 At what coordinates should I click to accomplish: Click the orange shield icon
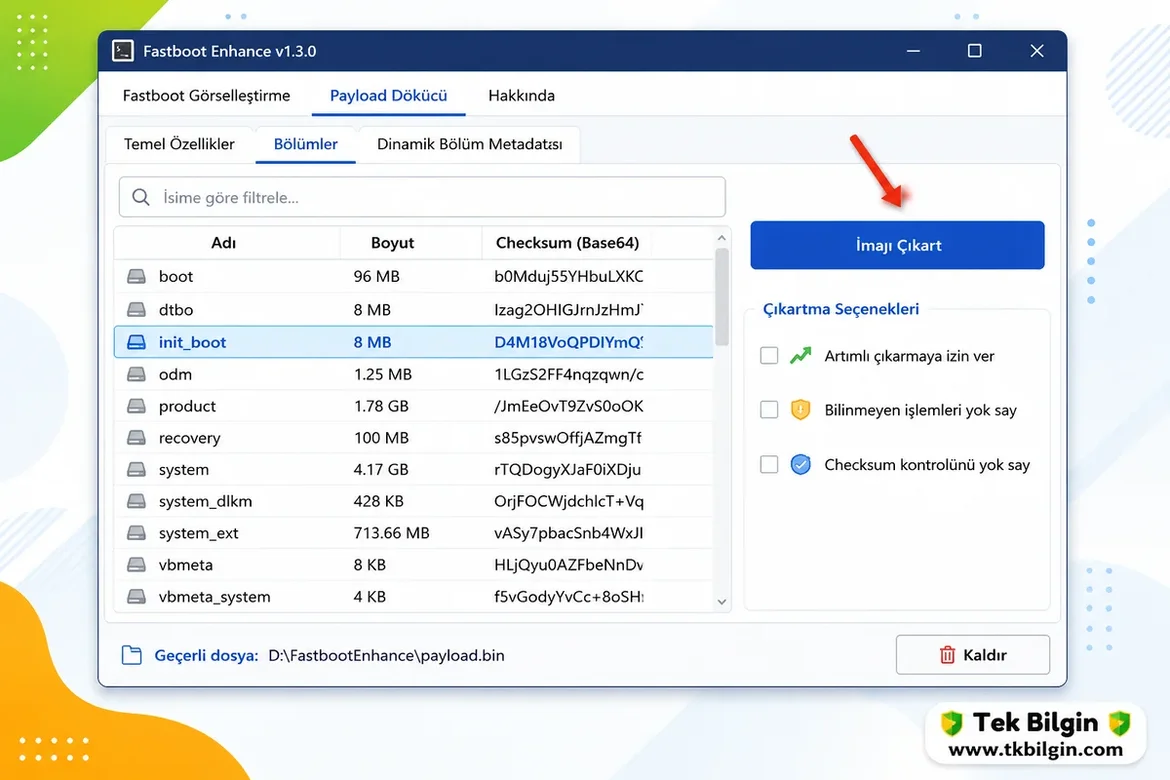(x=801, y=410)
